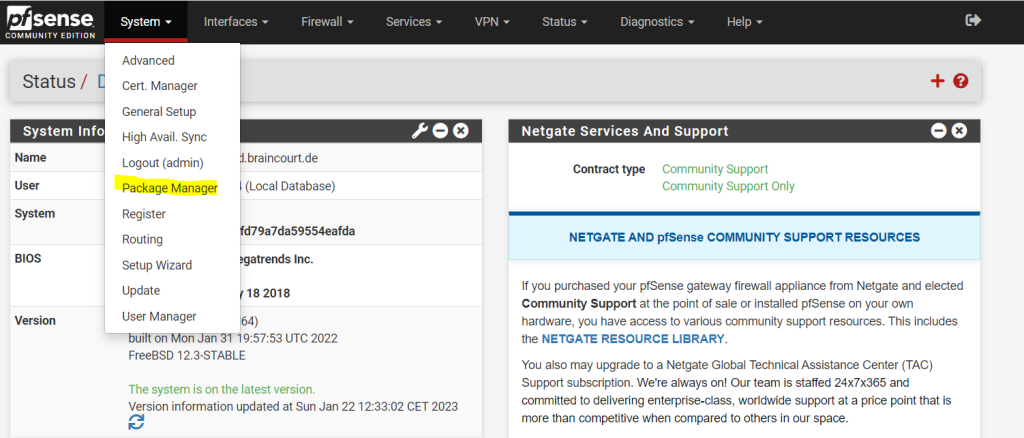Click the Version row label
Viewport: 1024px width, 438px height.
[x=35, y=321]
